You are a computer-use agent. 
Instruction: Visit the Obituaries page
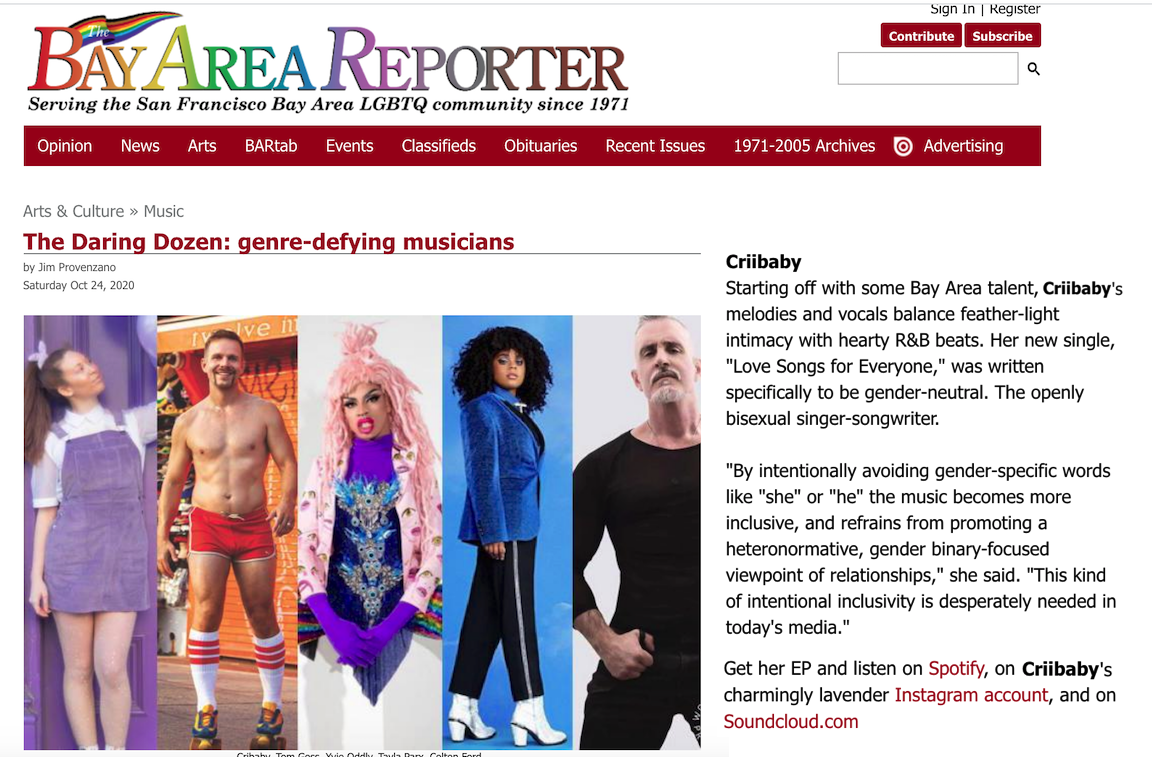(x=541, y=146)
